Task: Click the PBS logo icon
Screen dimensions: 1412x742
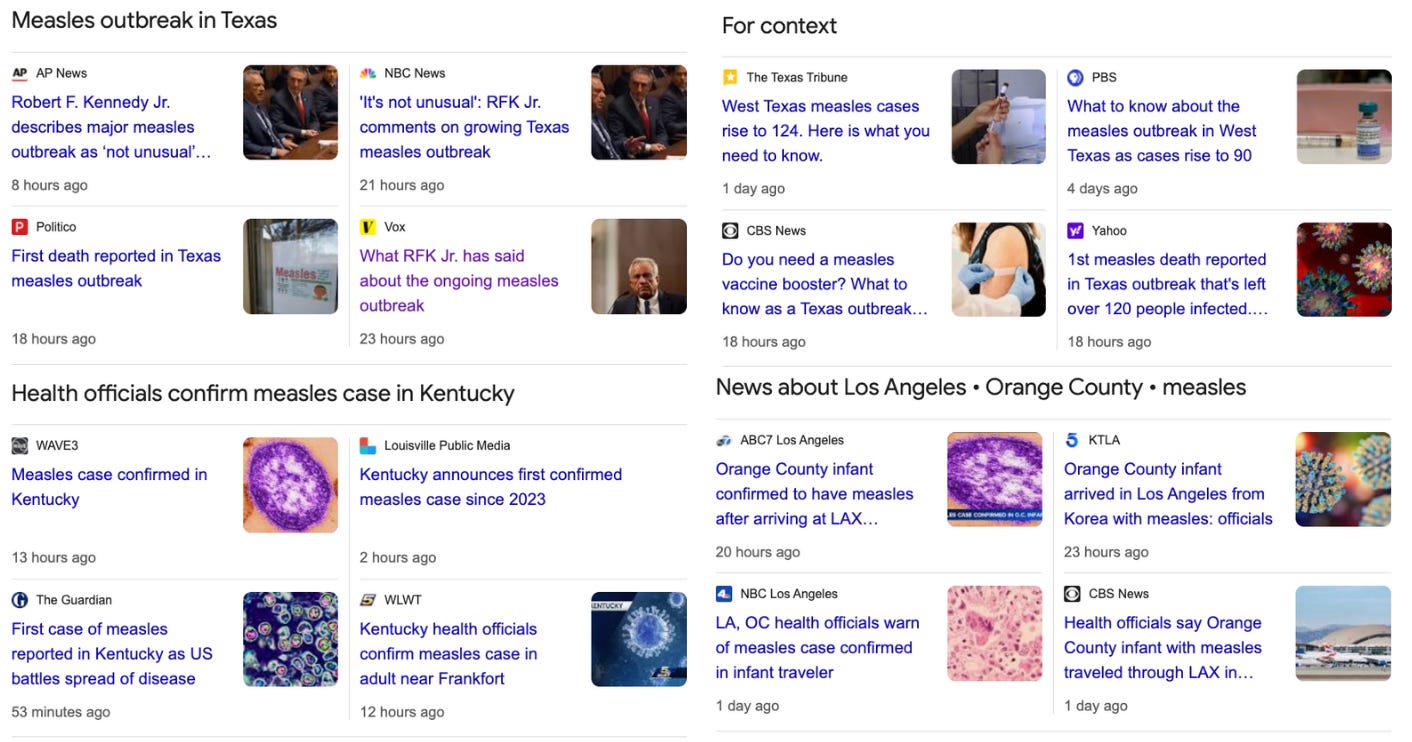Action: (1076, 77)
